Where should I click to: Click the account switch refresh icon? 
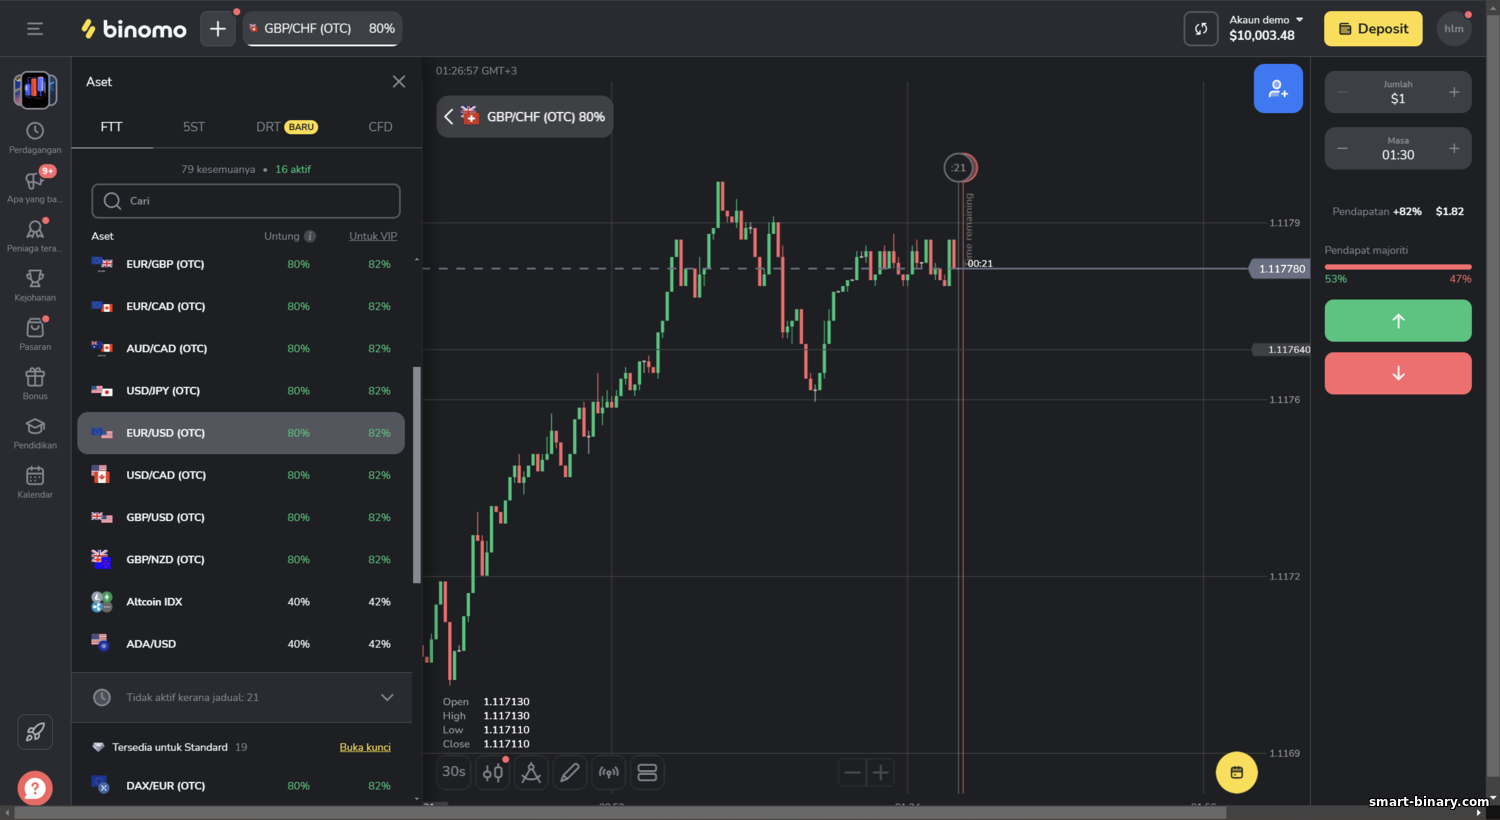(1201, 29)
